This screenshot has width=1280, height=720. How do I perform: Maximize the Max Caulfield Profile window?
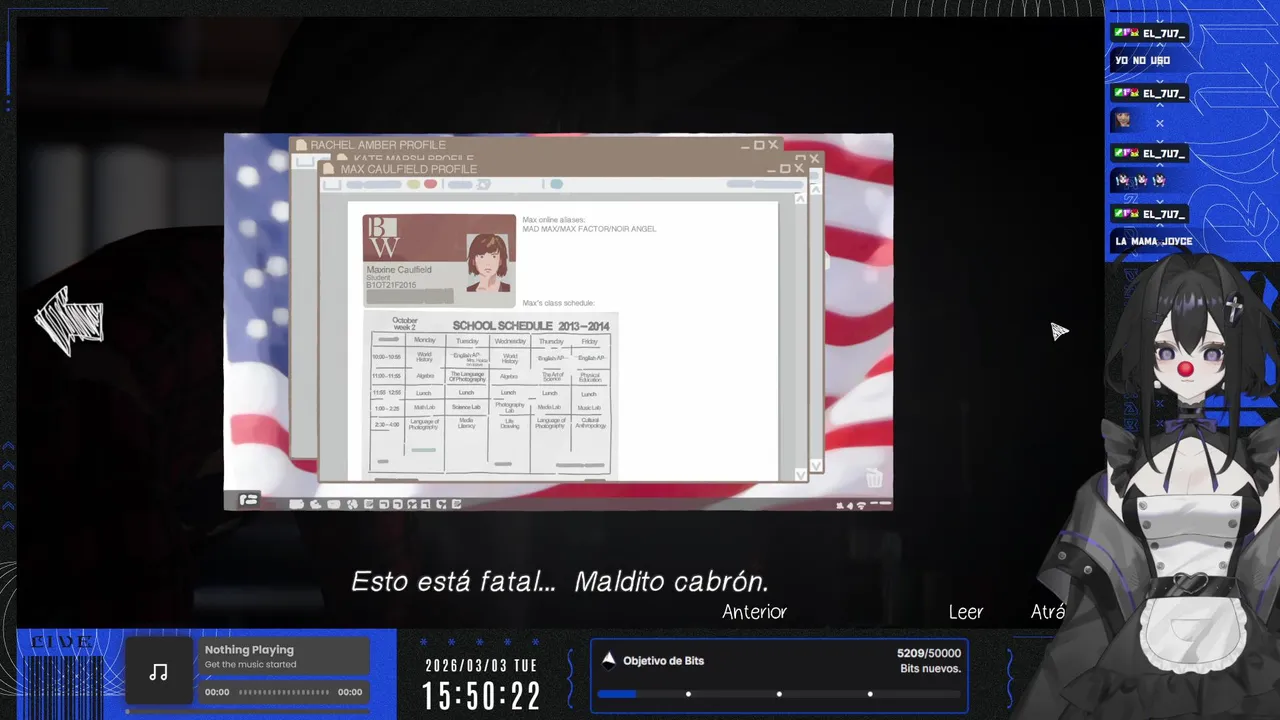(785, 169)
